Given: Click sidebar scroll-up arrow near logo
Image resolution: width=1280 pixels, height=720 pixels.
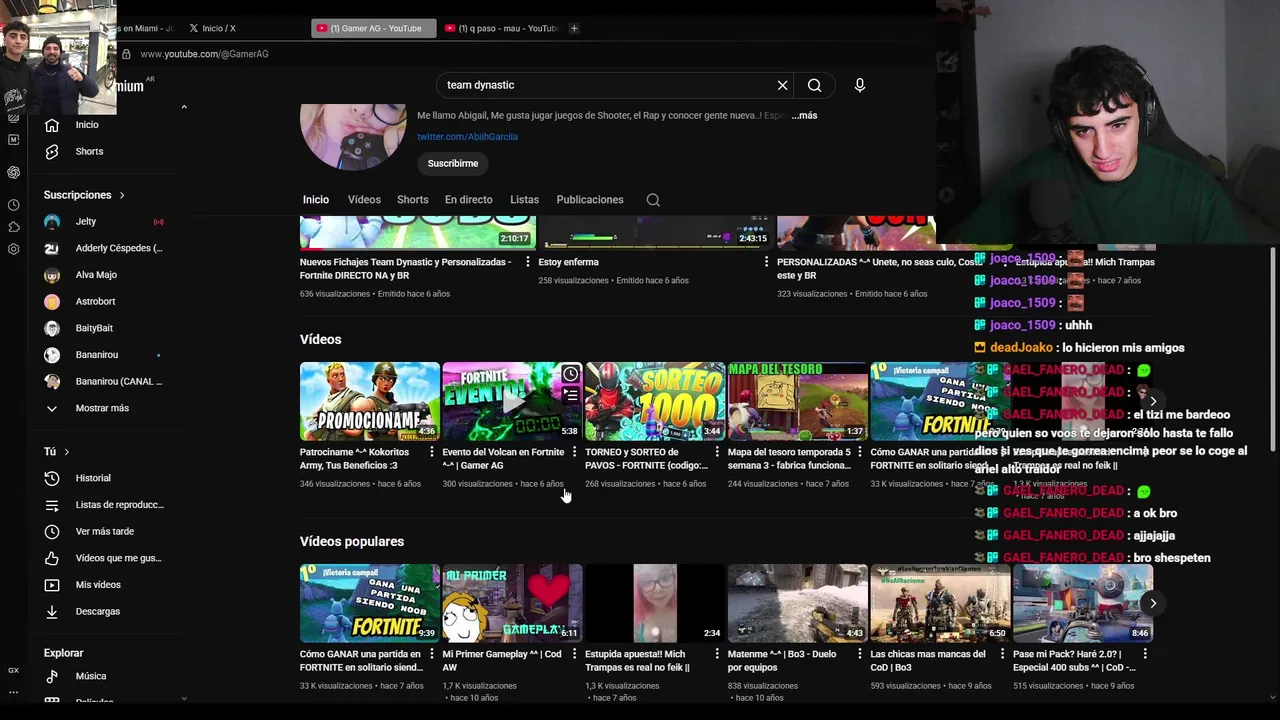Looking at the screenshot, I should [x=184, y=107].
